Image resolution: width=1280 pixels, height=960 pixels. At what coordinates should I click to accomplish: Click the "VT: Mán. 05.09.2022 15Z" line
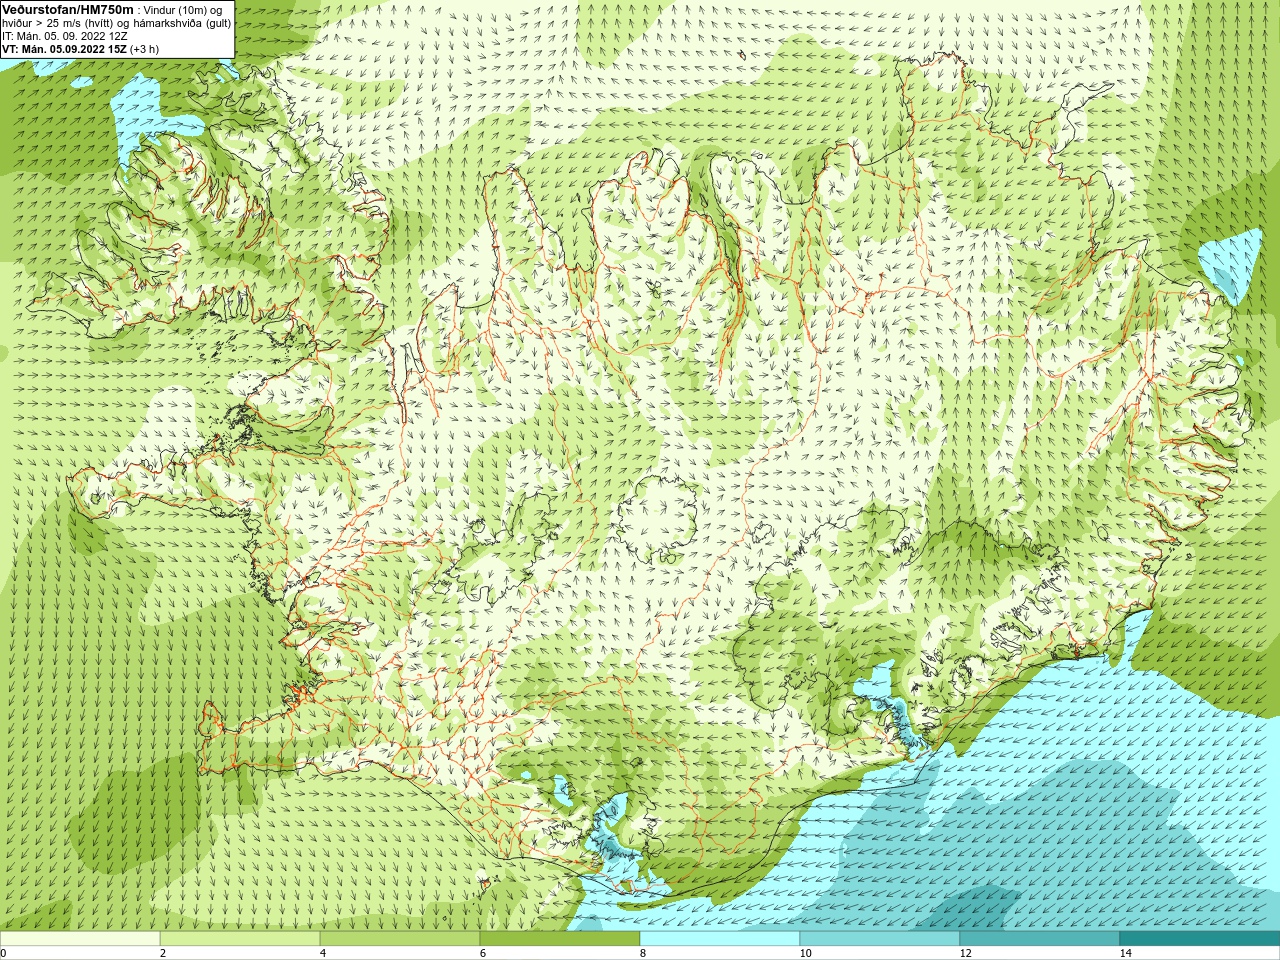[x=65, y=48]
